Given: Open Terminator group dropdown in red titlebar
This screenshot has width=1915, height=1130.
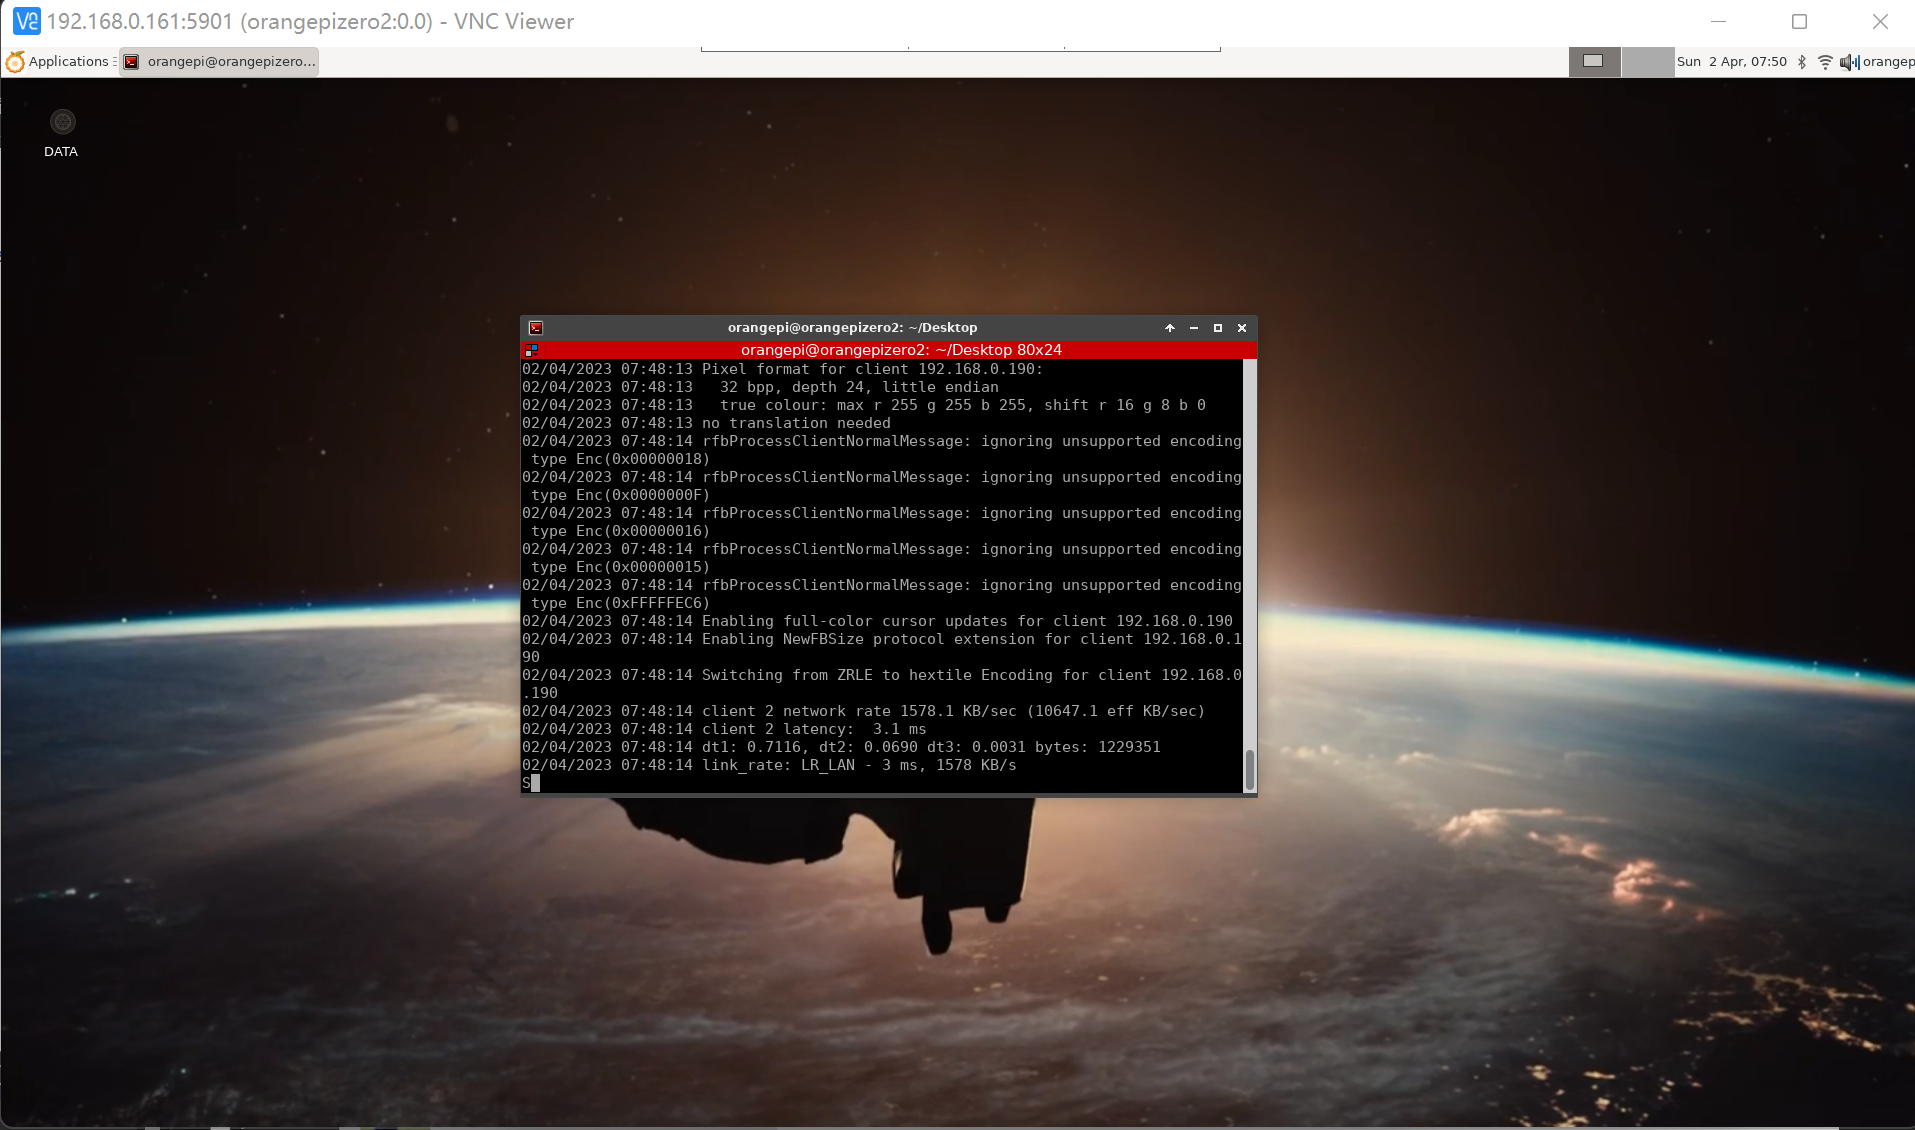Looking at the screenshot, I should point(532,350).
